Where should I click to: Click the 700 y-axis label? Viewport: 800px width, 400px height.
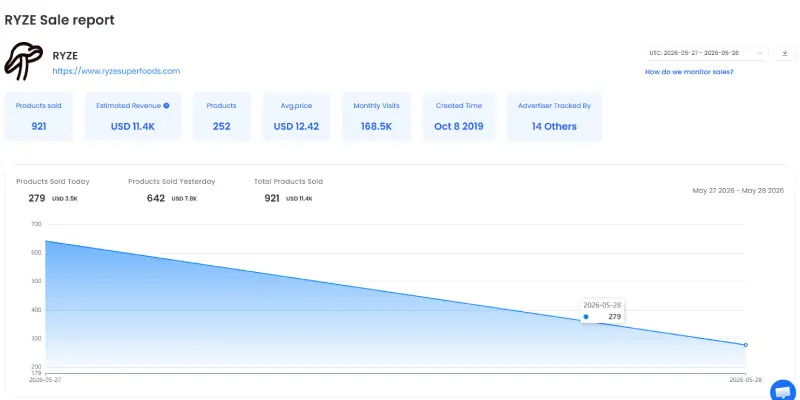point(36,224)
